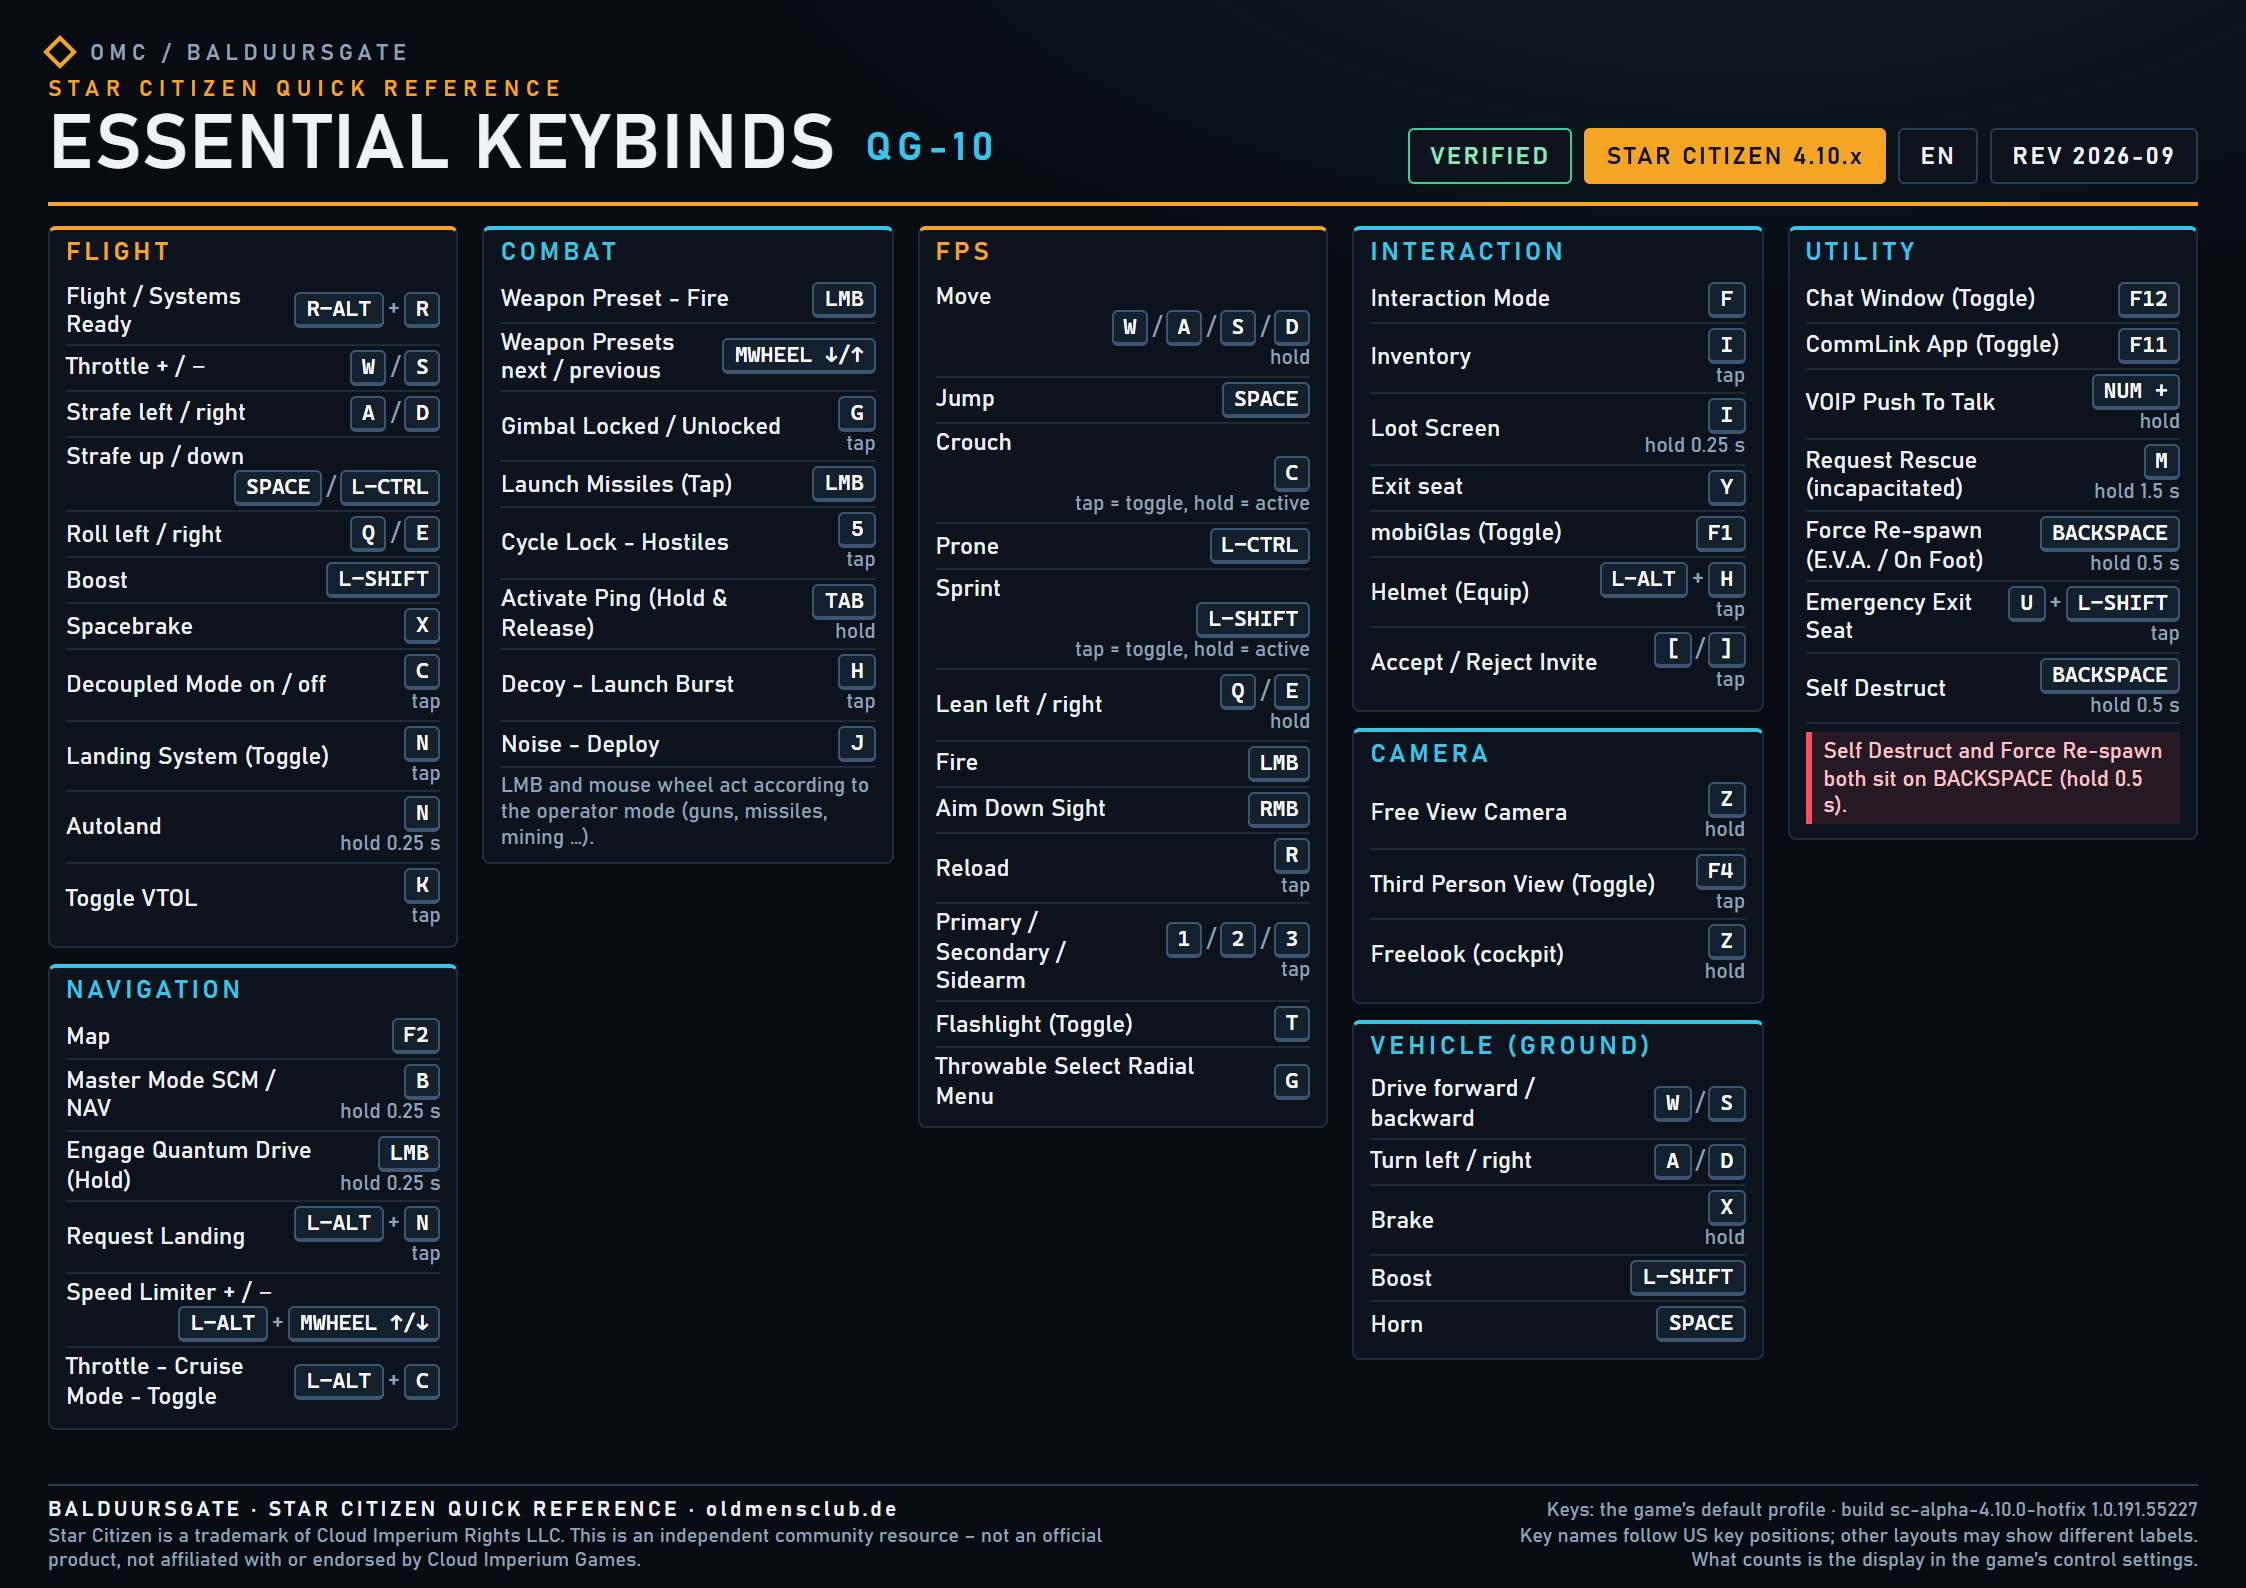Click the 'Throwable Select Radial Menu' label

click(x=1065, y=1081)
